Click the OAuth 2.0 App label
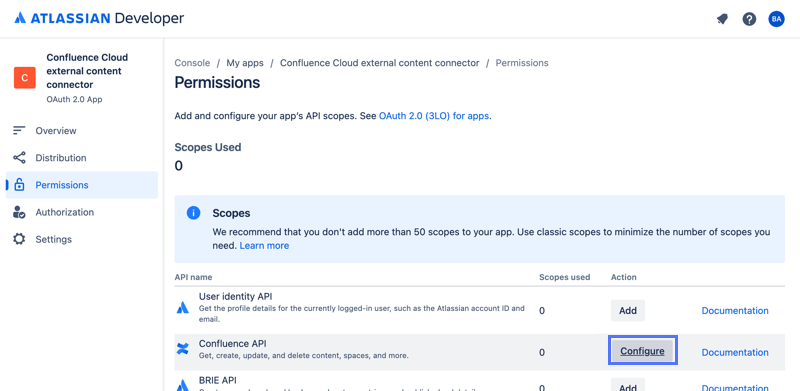 coord(74,99)
